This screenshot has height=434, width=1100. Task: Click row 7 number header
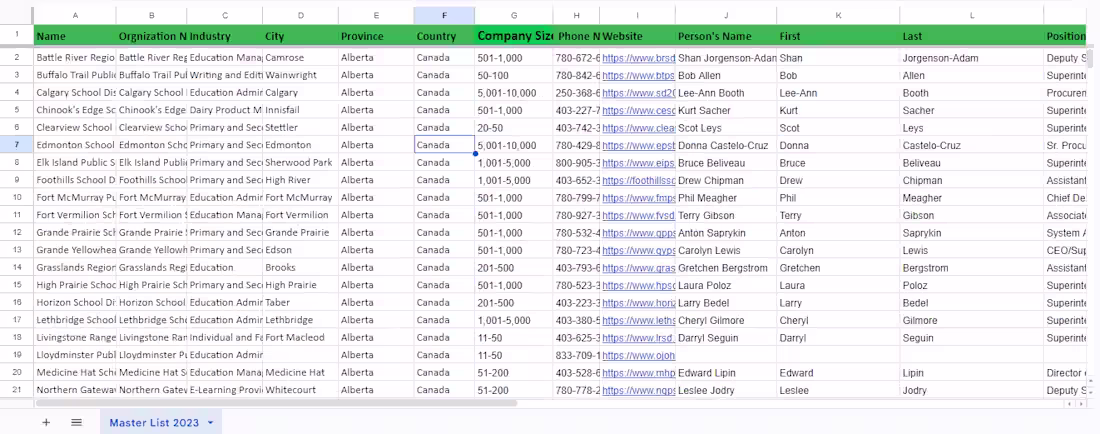pyautogui.click(x=17, y=145)
